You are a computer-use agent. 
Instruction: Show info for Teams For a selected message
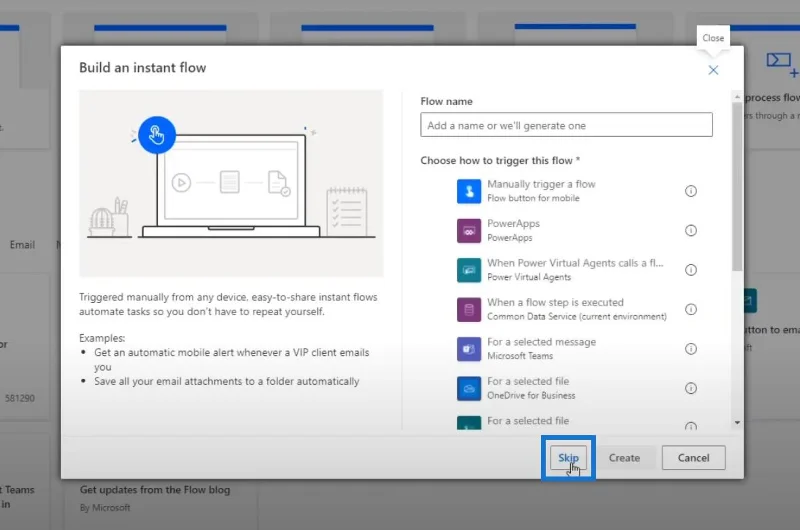(690, 349)
